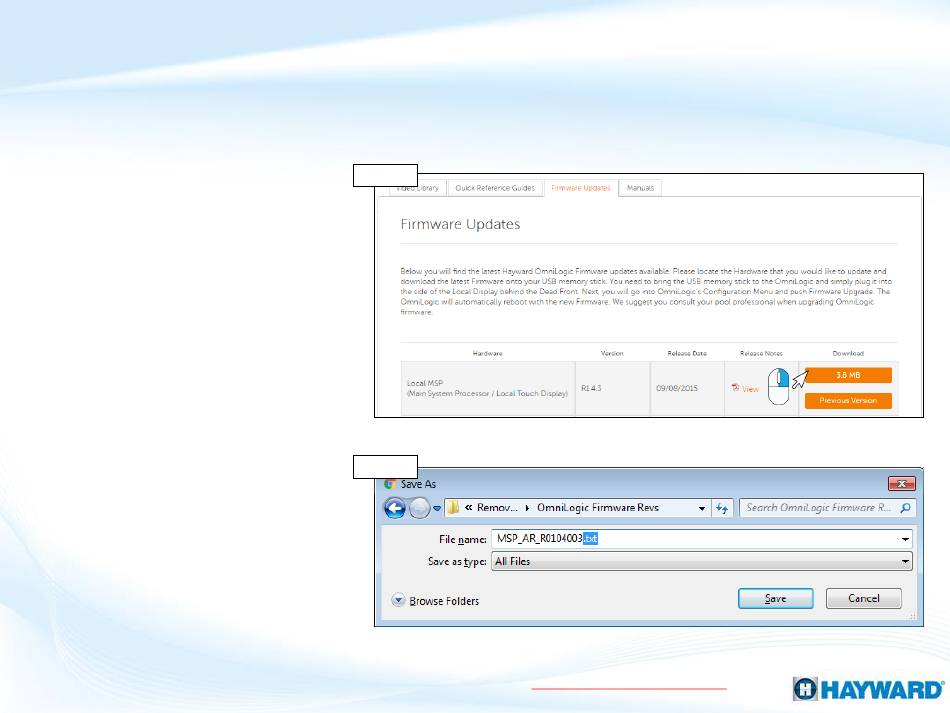Select the OmniLogic Firmware Revs path segment

point(597,508)
